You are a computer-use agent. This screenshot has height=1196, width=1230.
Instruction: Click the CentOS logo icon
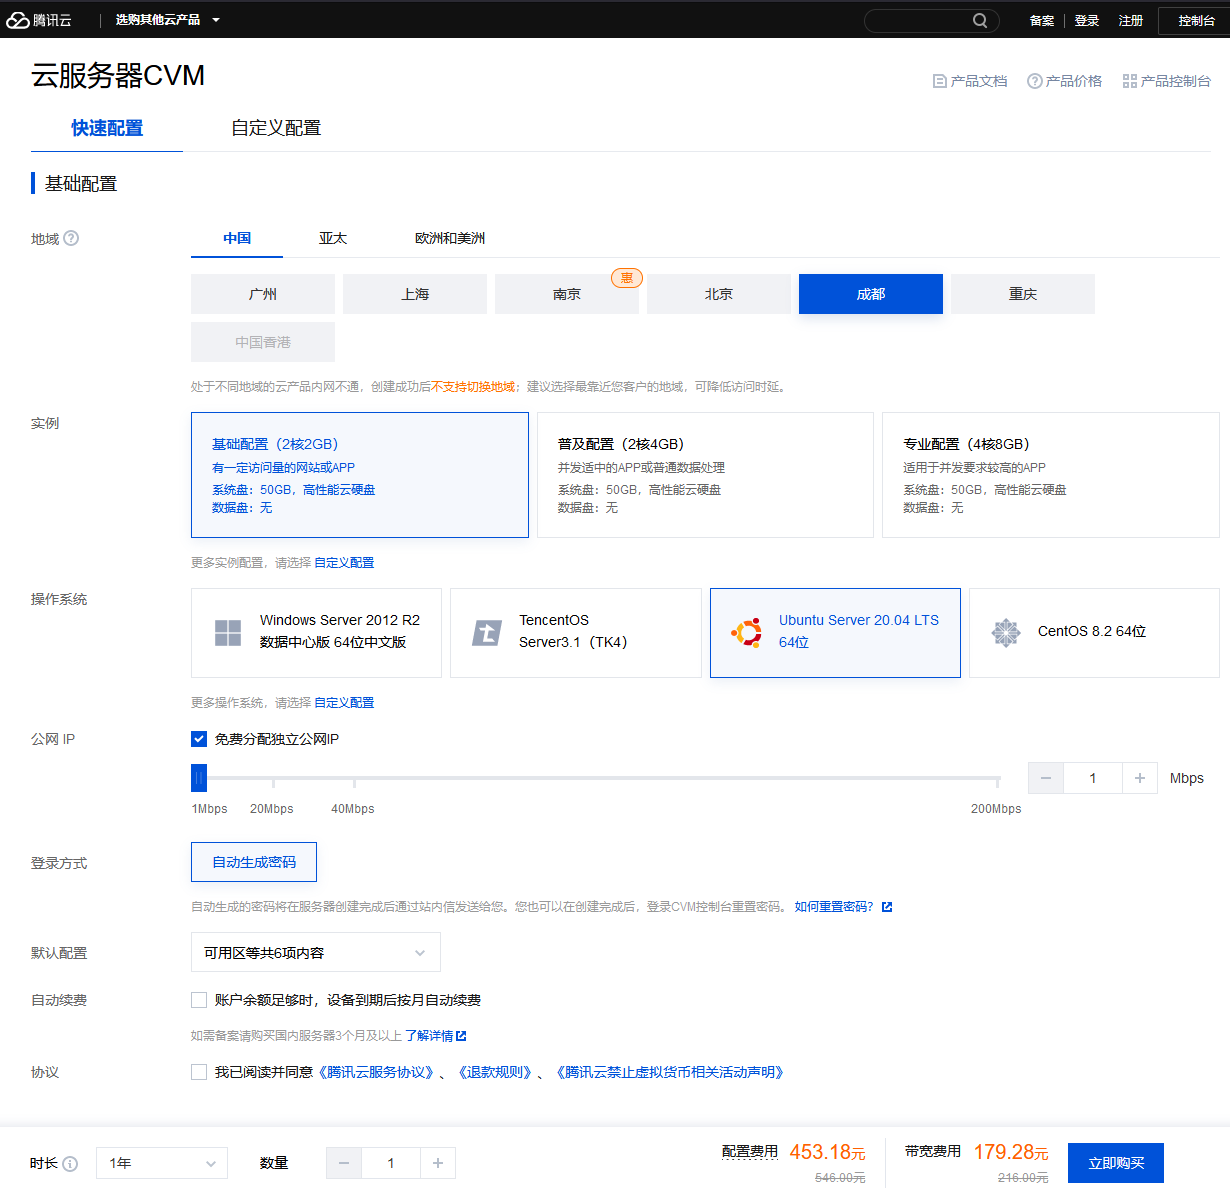click(x=1006, y=633)
